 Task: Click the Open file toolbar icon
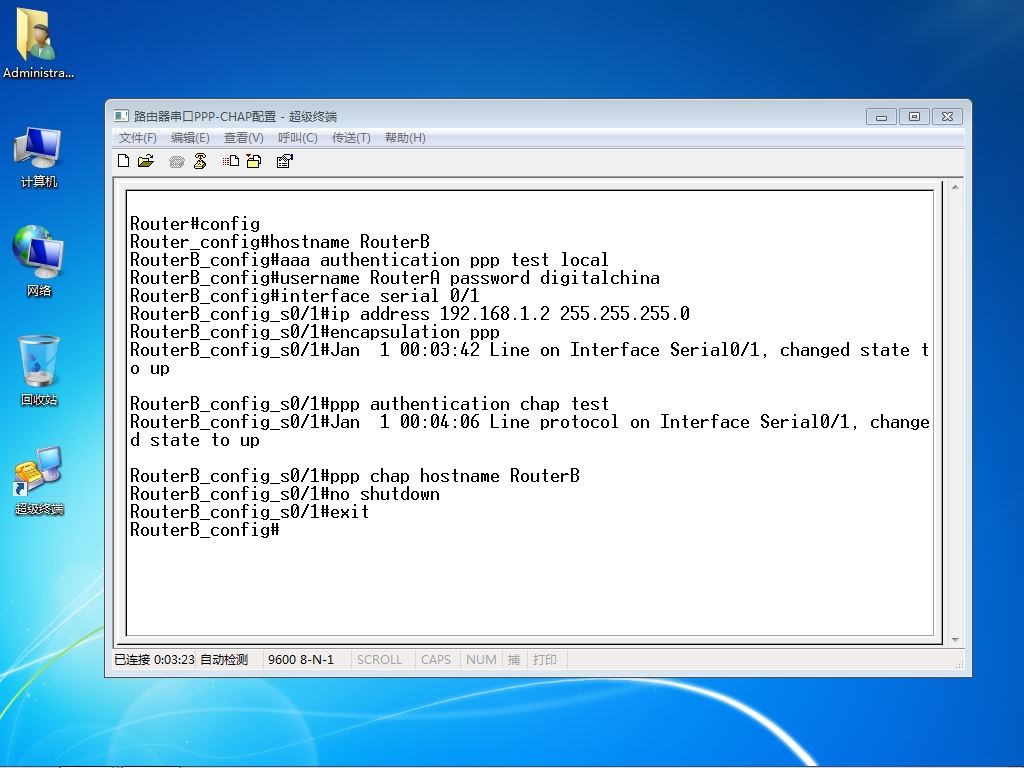(146, 161)
